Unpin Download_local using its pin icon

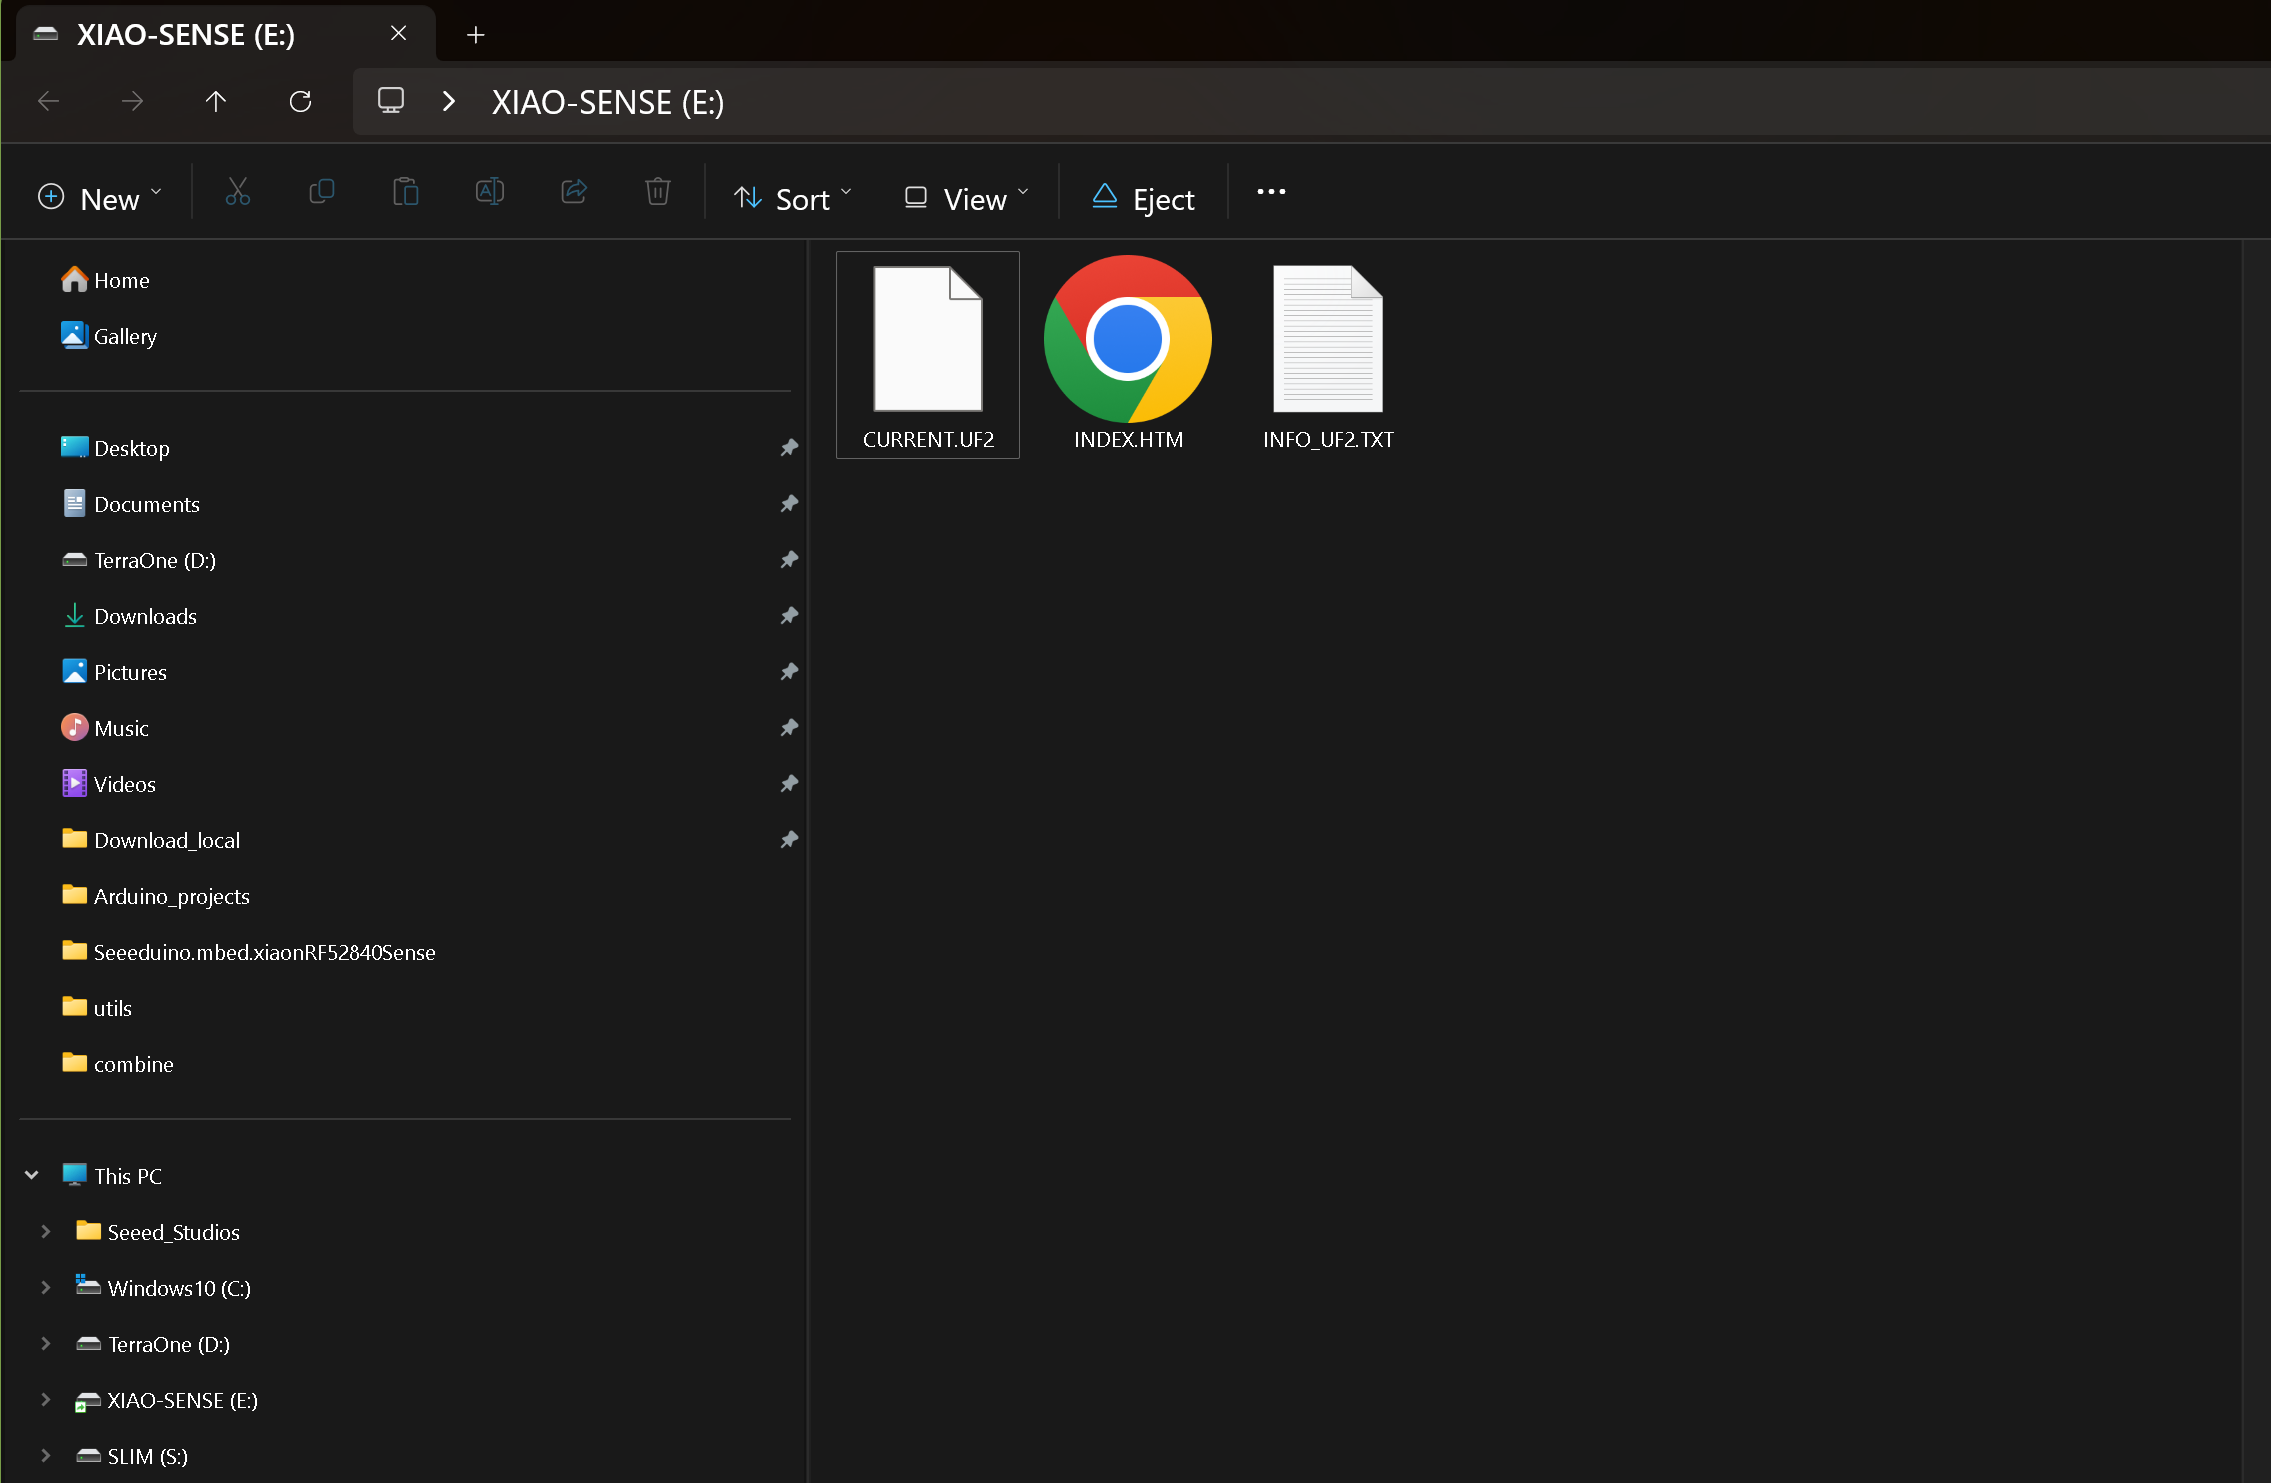[x=789, y=840]
